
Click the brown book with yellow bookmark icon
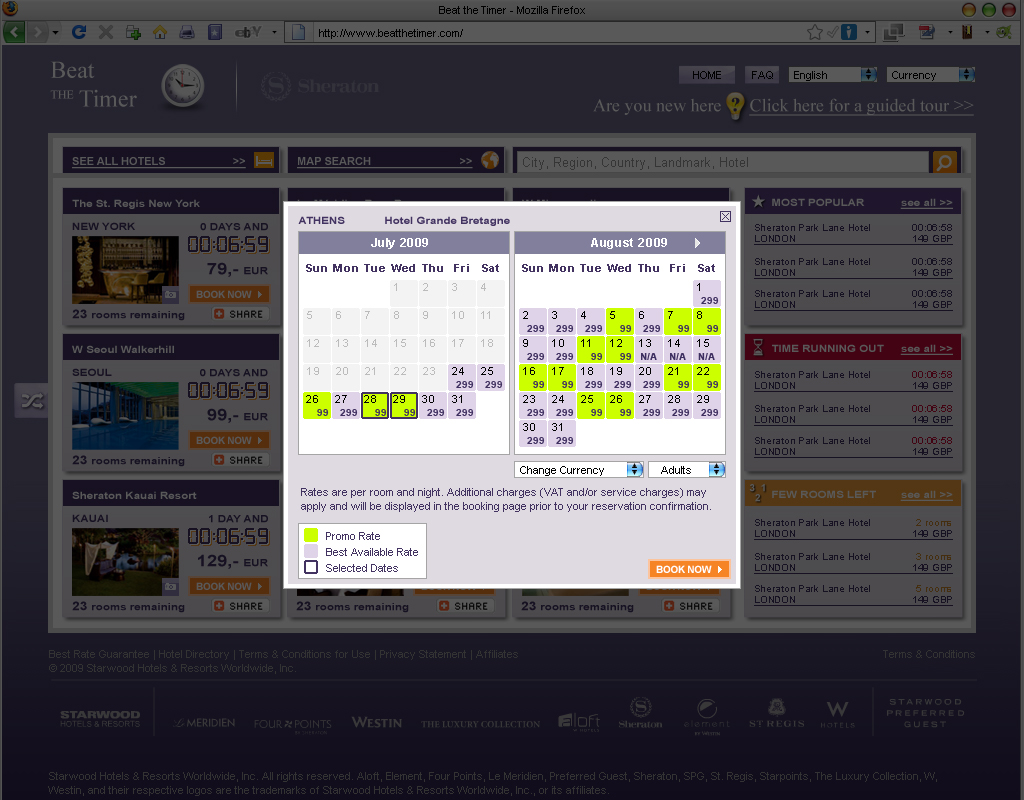coord(967,32)
